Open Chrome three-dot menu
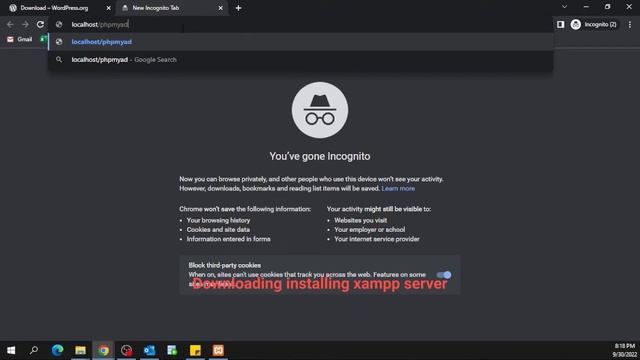The height and width of the screenshot is (360, 640). tap(630, 24)
